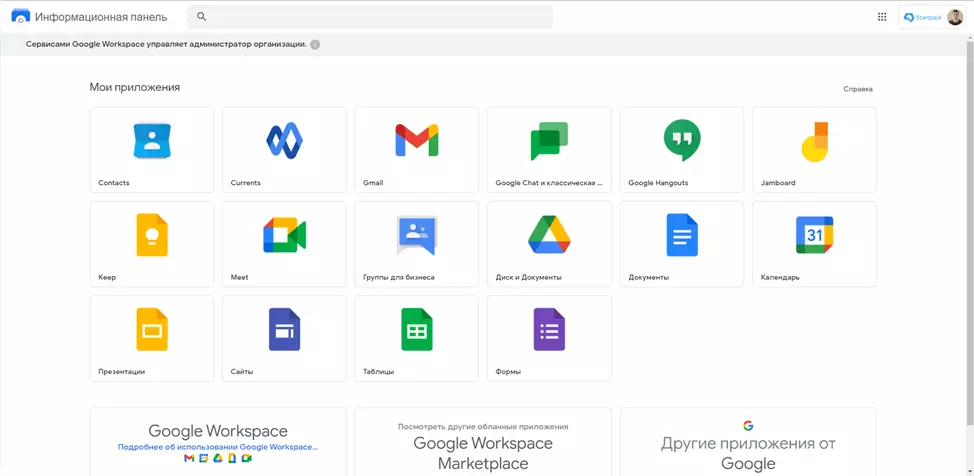Click the Gmail label text
974x476 pixels.
[x=373, y=183]
